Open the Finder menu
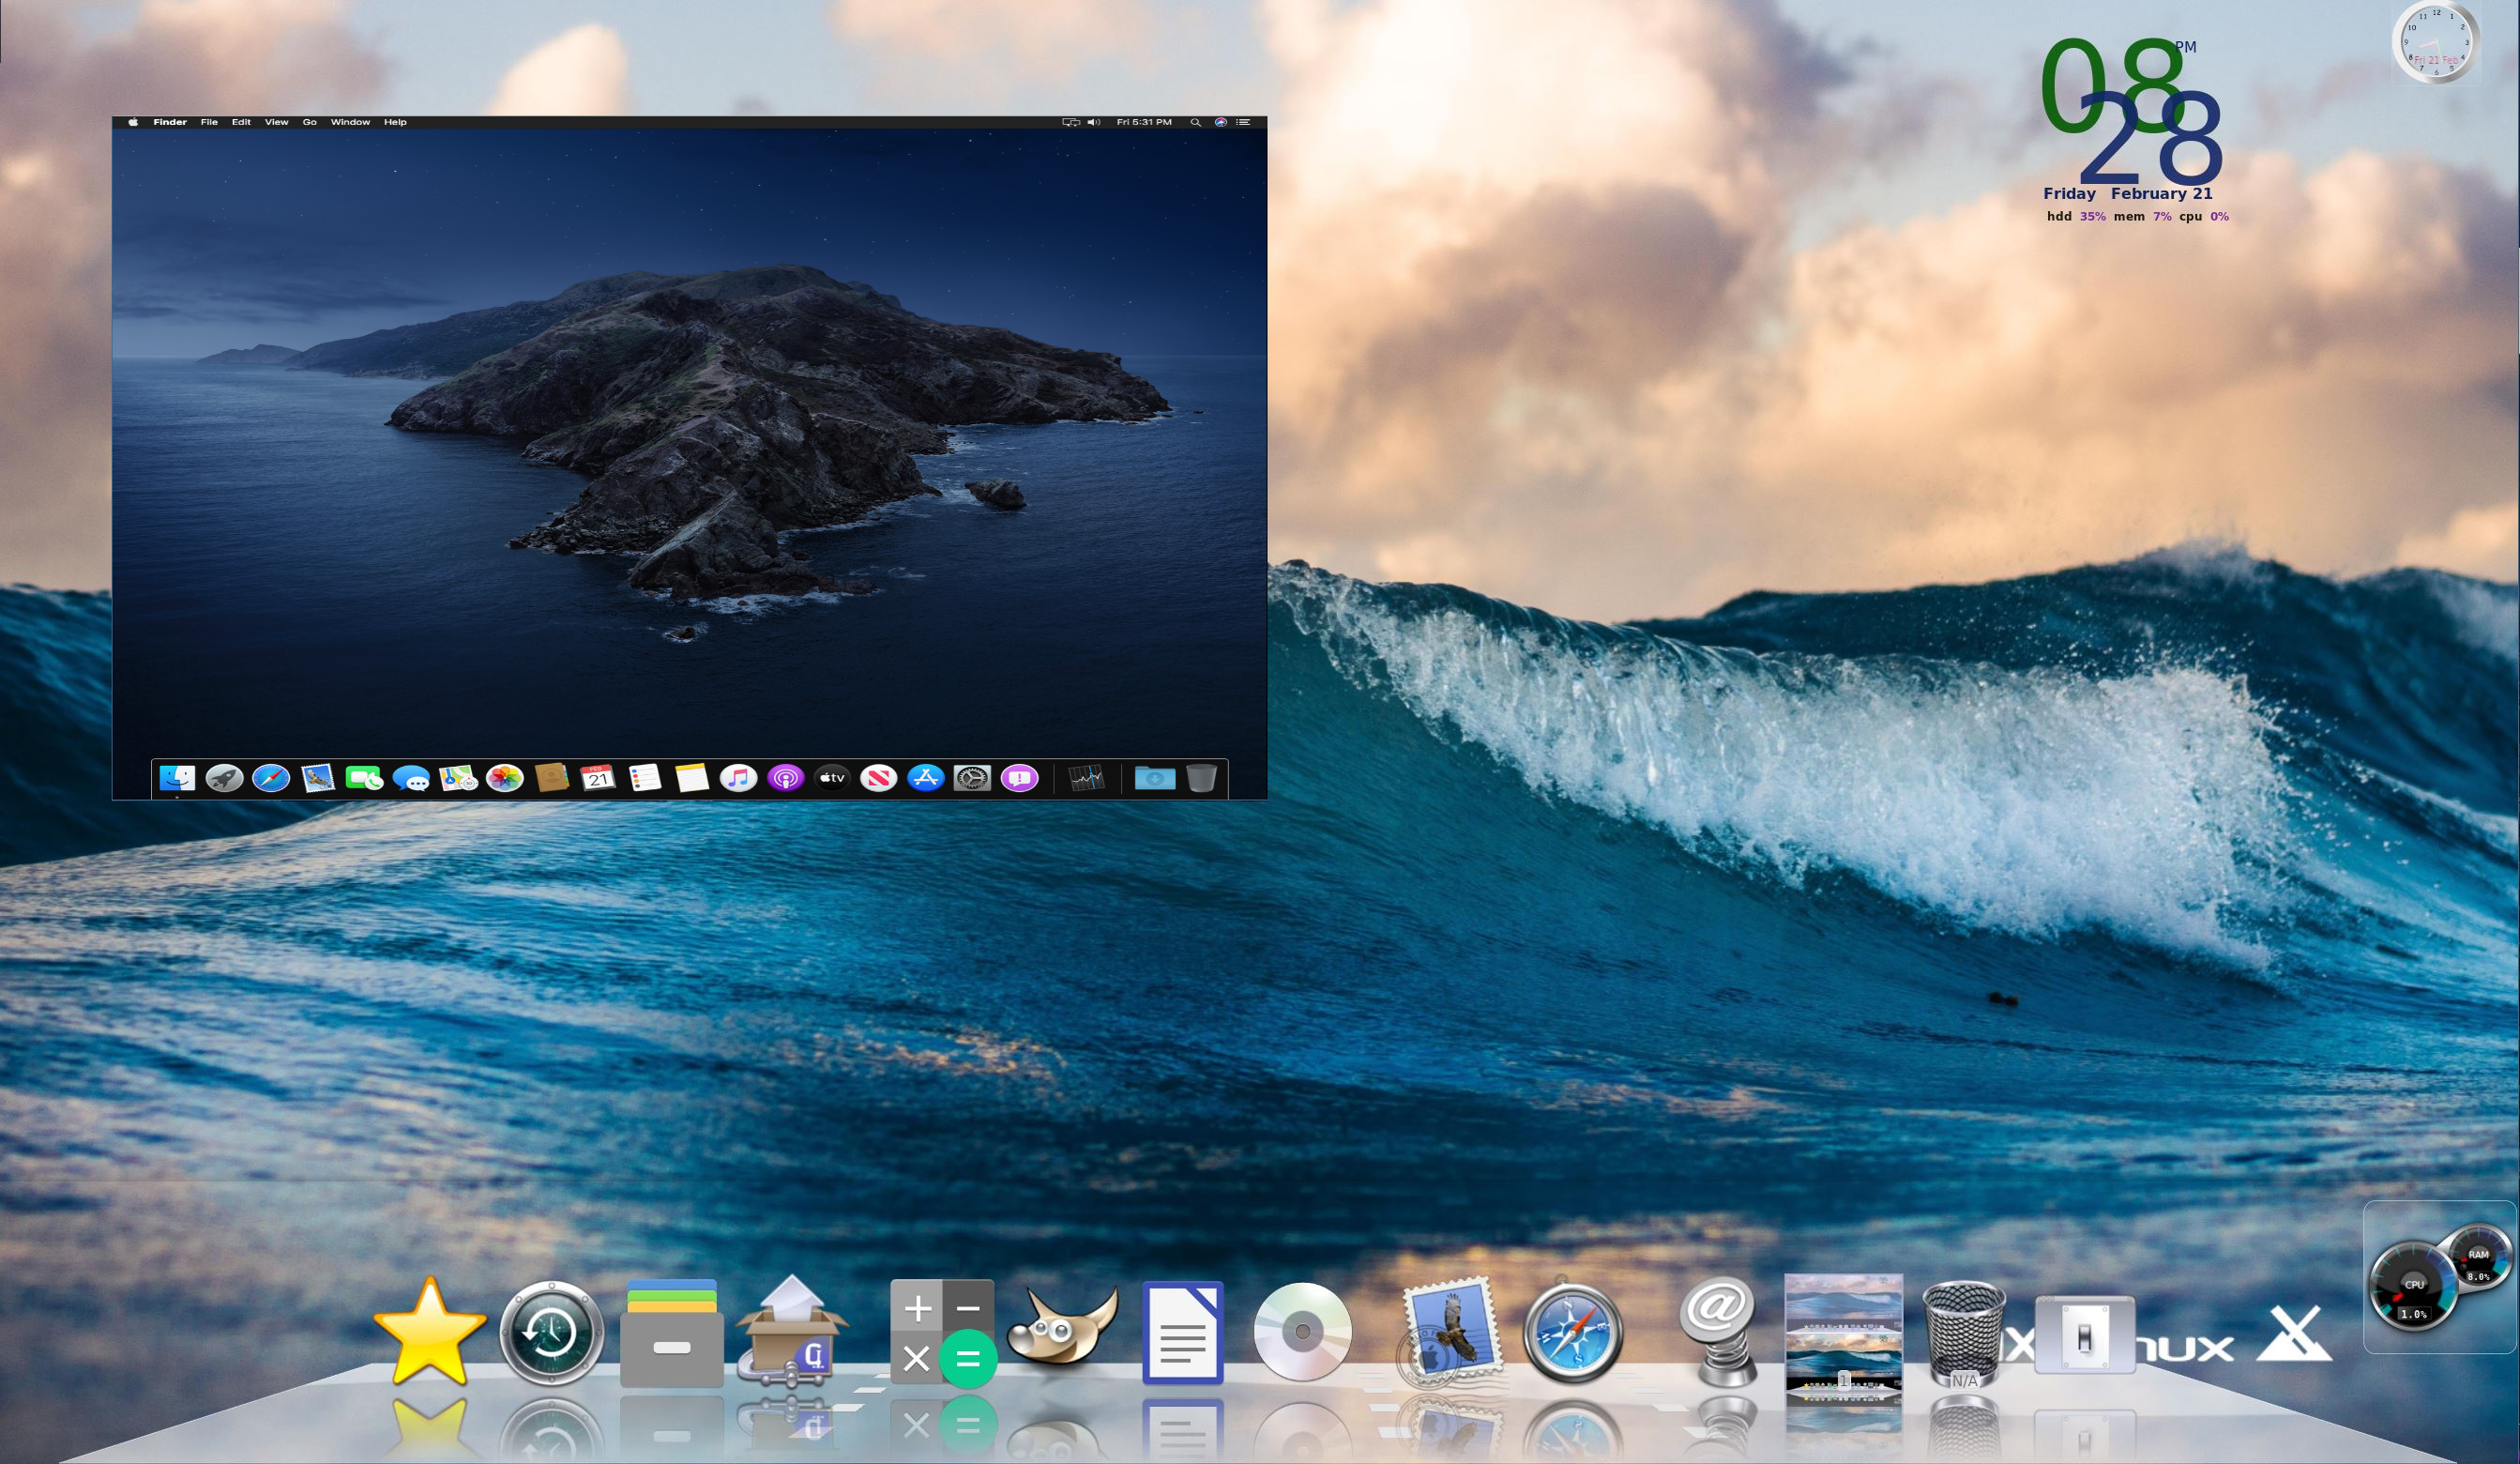 (x=170, y=122)
